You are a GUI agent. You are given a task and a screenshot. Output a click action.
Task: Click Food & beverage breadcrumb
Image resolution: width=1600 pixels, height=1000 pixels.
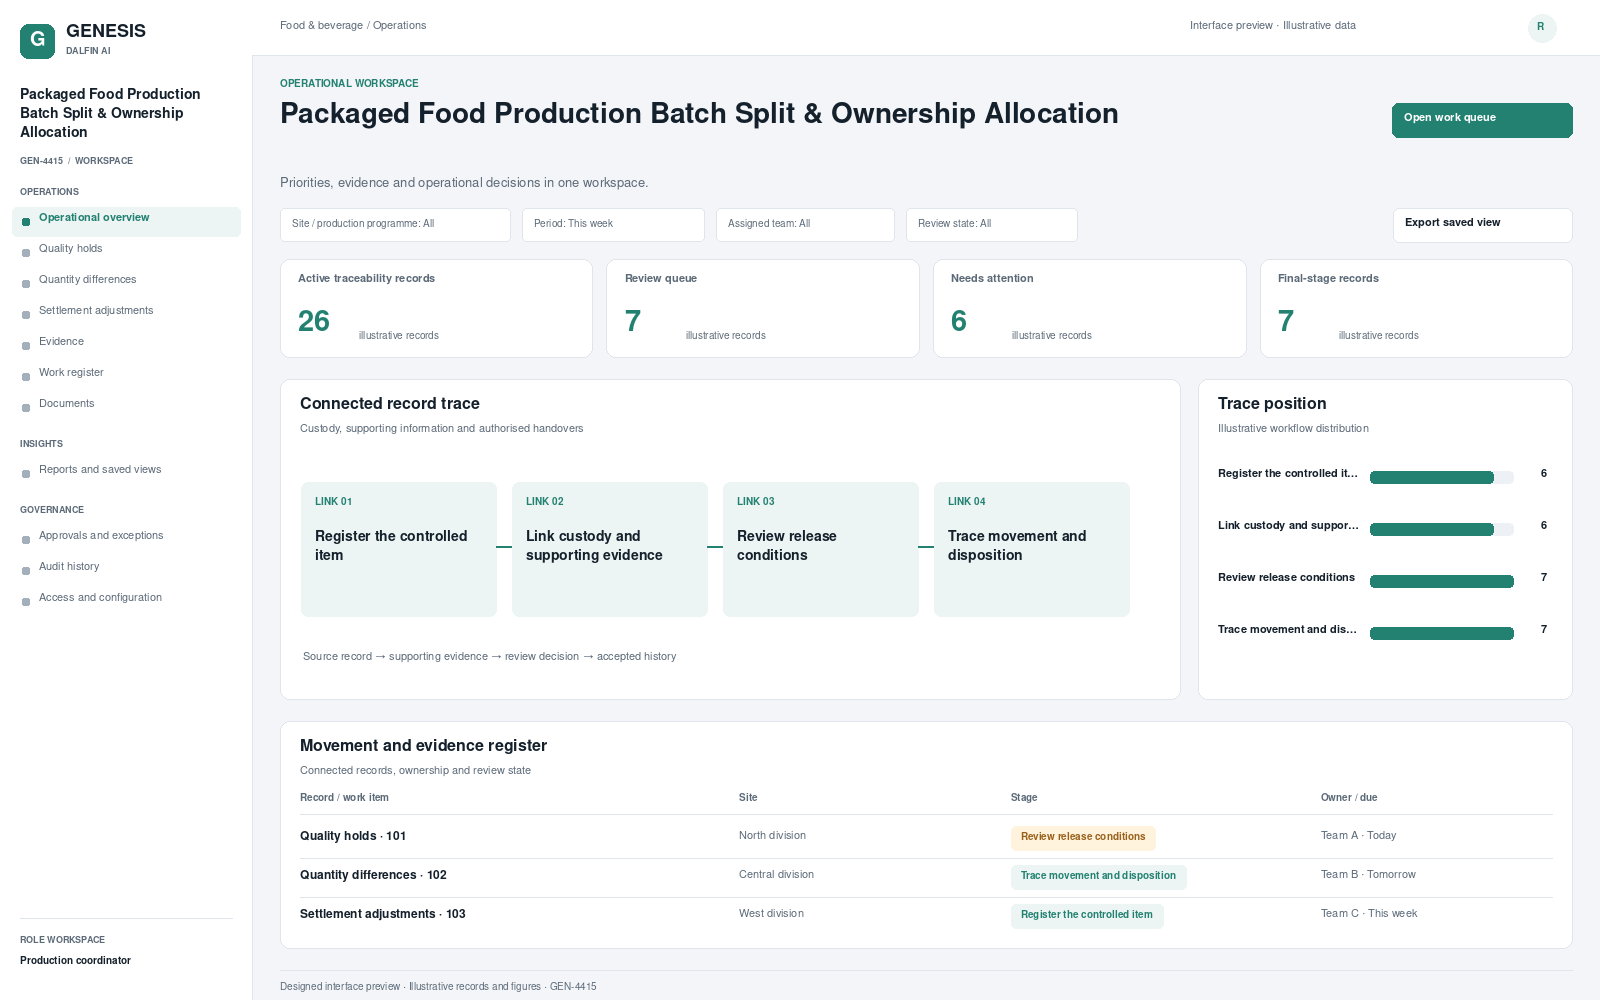coord(321,25)
